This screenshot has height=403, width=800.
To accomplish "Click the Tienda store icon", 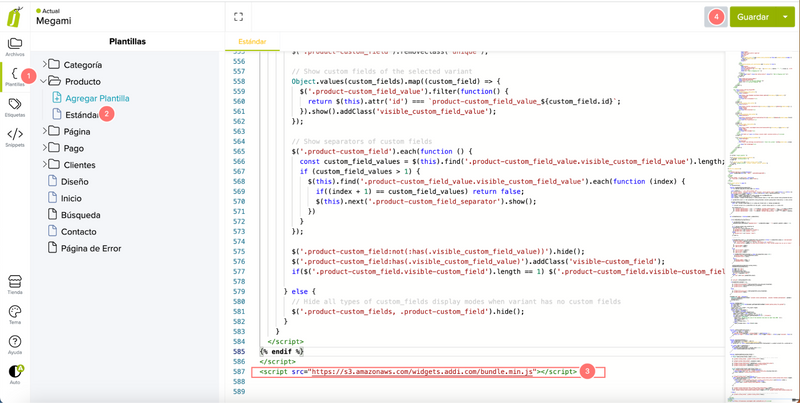I will point(14,284).
